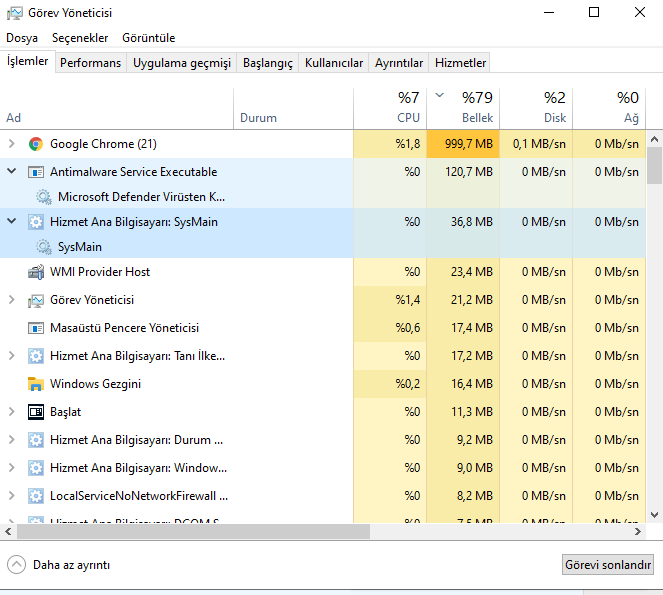Click the SysMain host gear icon
This screenshot has width=663, height=595.
[36, 222]
